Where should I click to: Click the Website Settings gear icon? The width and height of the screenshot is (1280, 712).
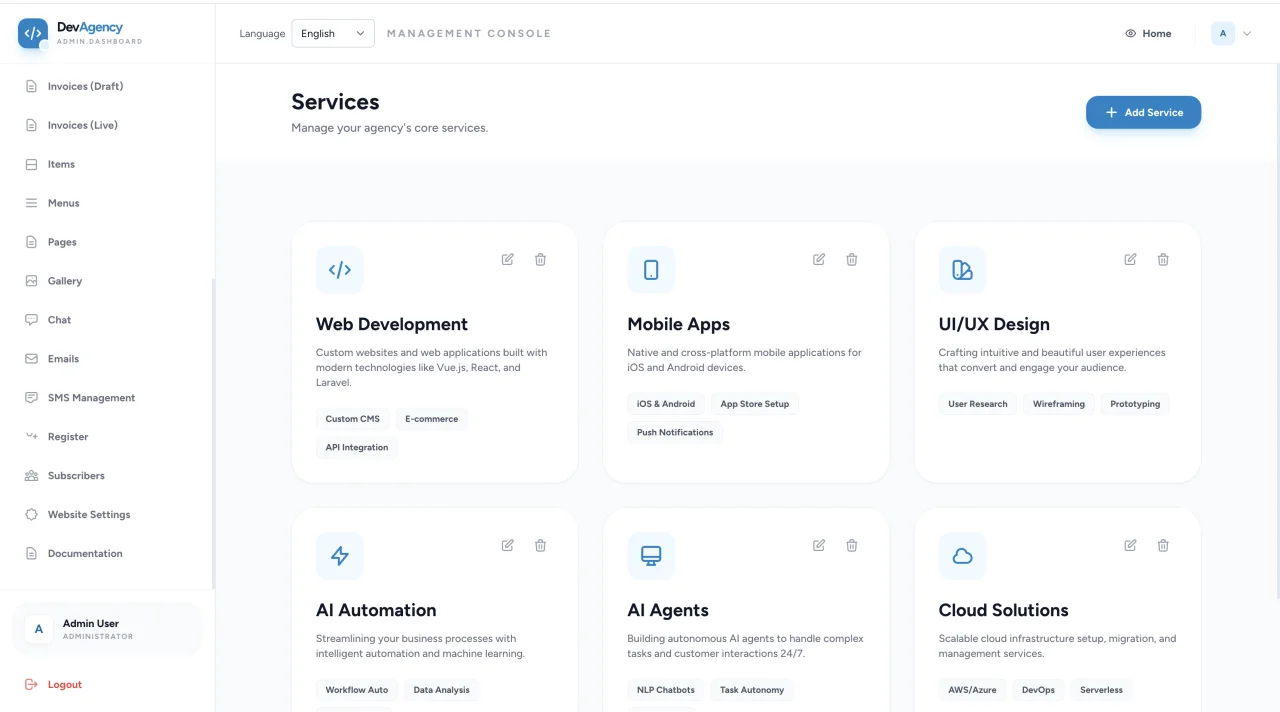31,514
